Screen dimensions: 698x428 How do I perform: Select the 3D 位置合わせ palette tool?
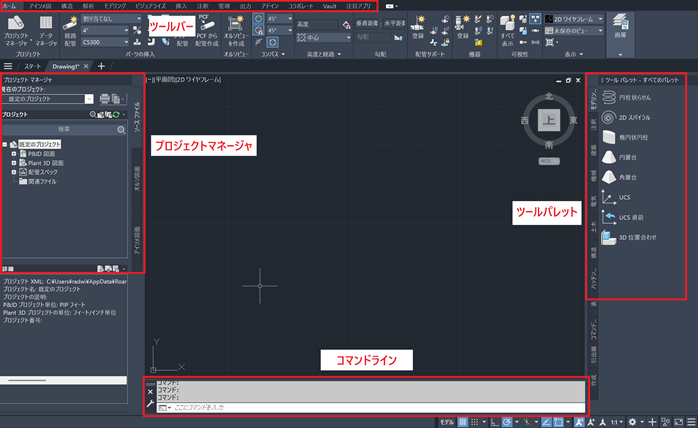629,237
